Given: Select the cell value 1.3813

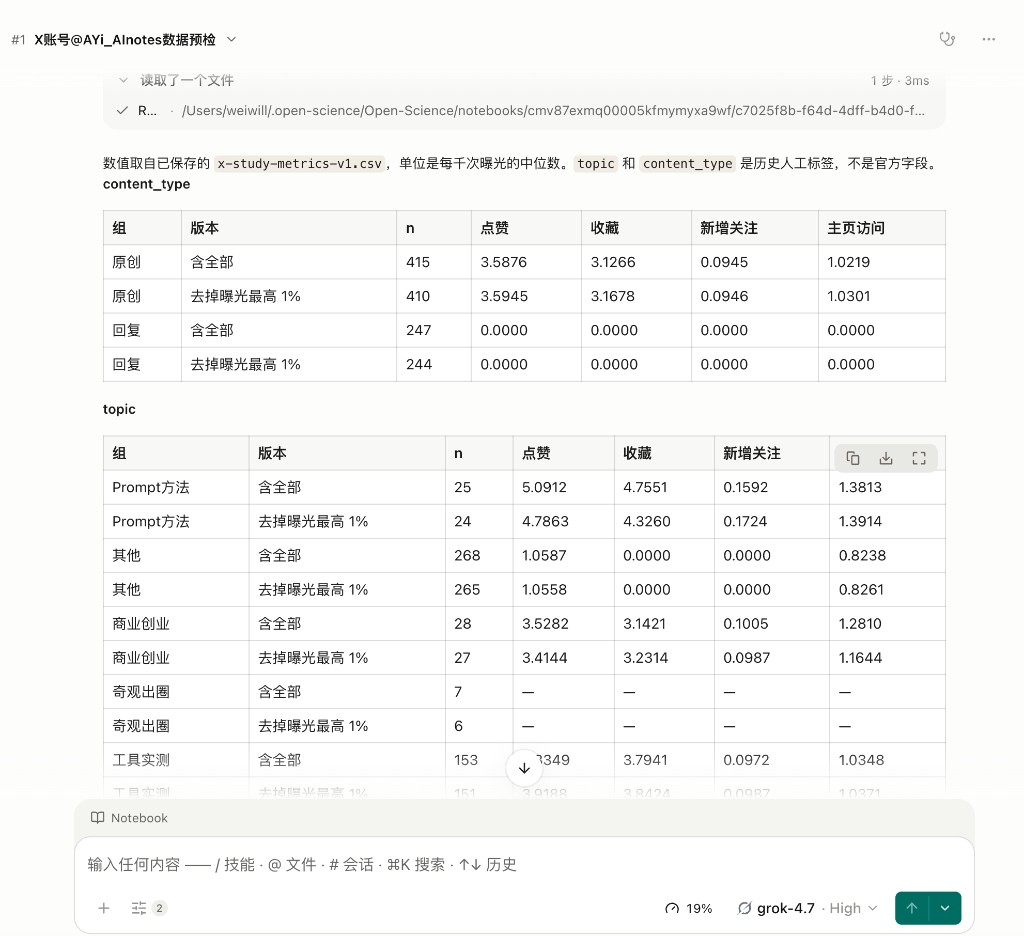Looking at the screenshot, I should point(860,487).
